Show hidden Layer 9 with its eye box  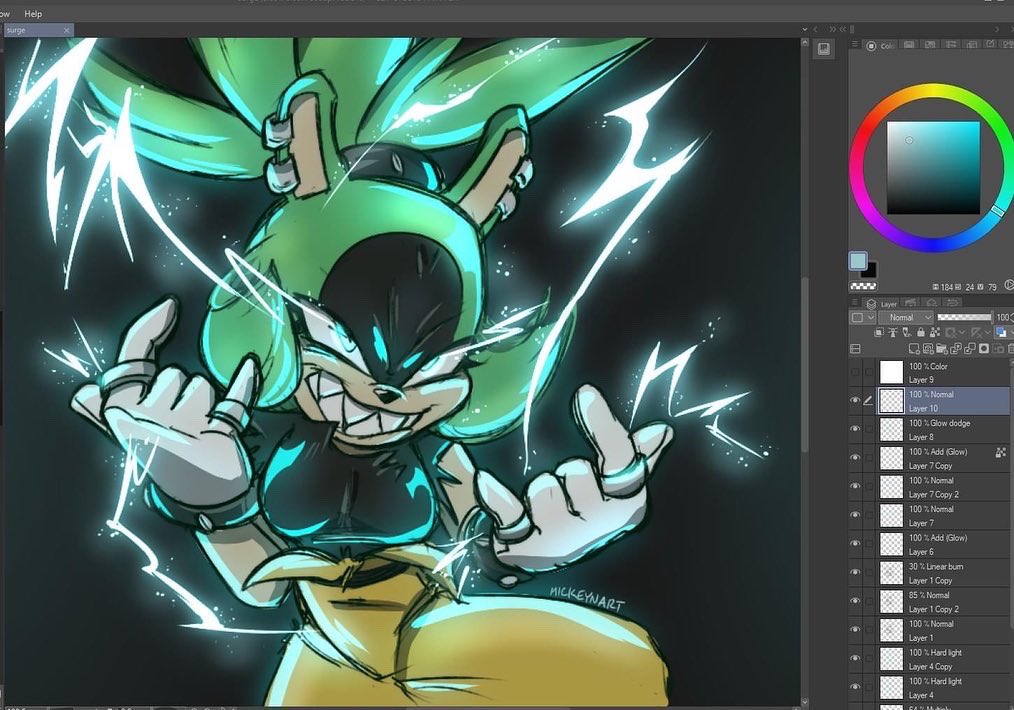click(855, 372)
